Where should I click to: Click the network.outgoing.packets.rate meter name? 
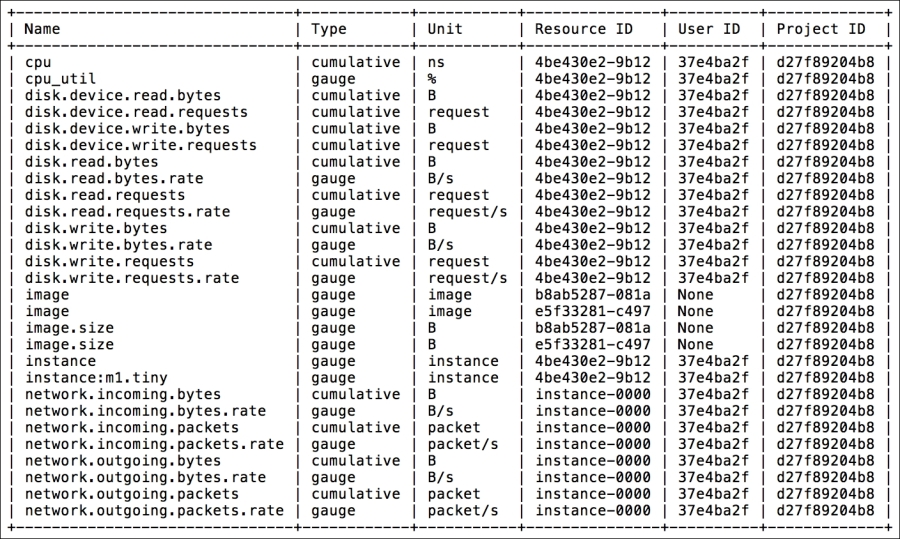point(154,510)
